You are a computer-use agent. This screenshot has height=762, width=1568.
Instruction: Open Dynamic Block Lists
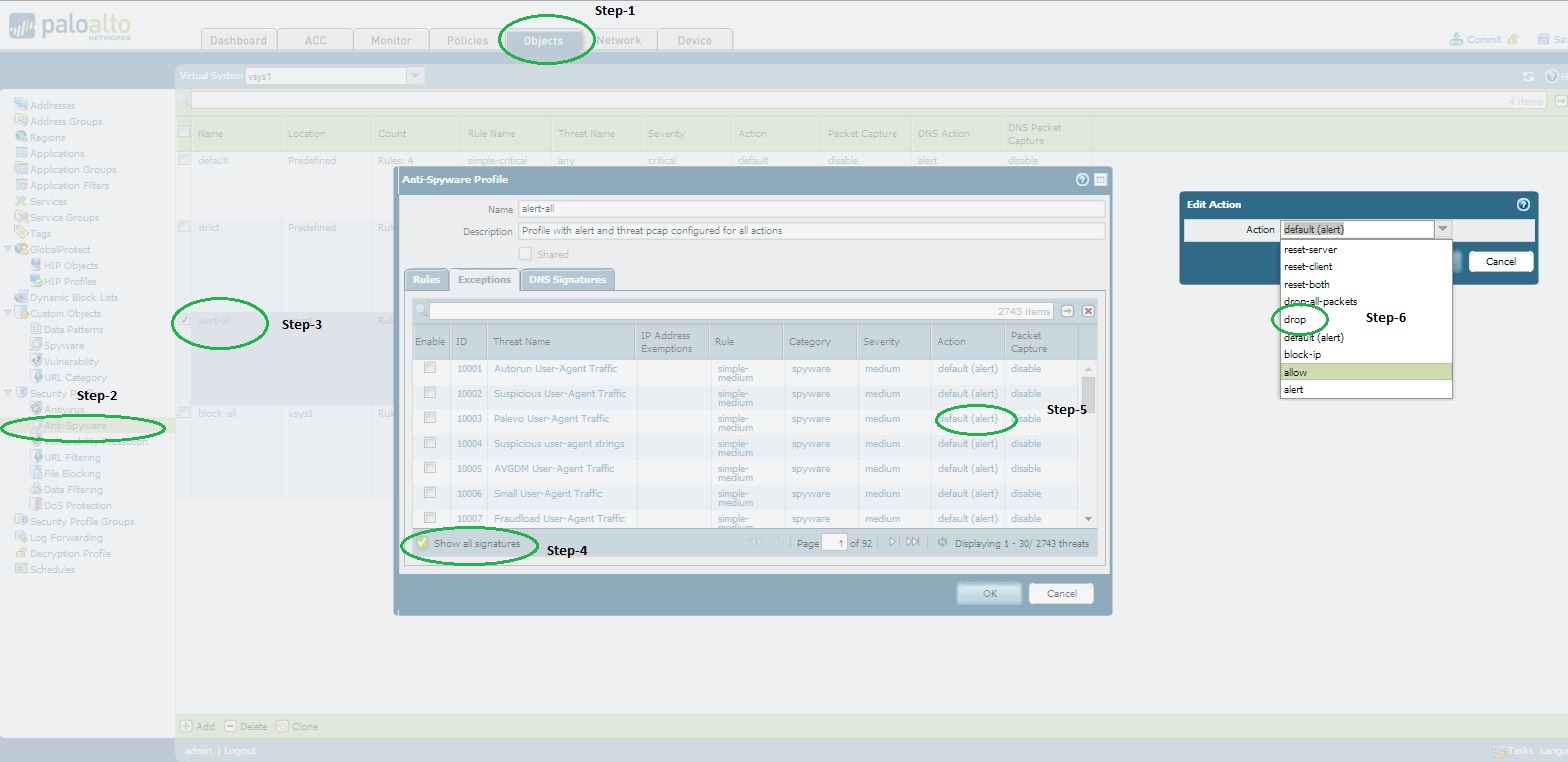click(x=74, y=297)
